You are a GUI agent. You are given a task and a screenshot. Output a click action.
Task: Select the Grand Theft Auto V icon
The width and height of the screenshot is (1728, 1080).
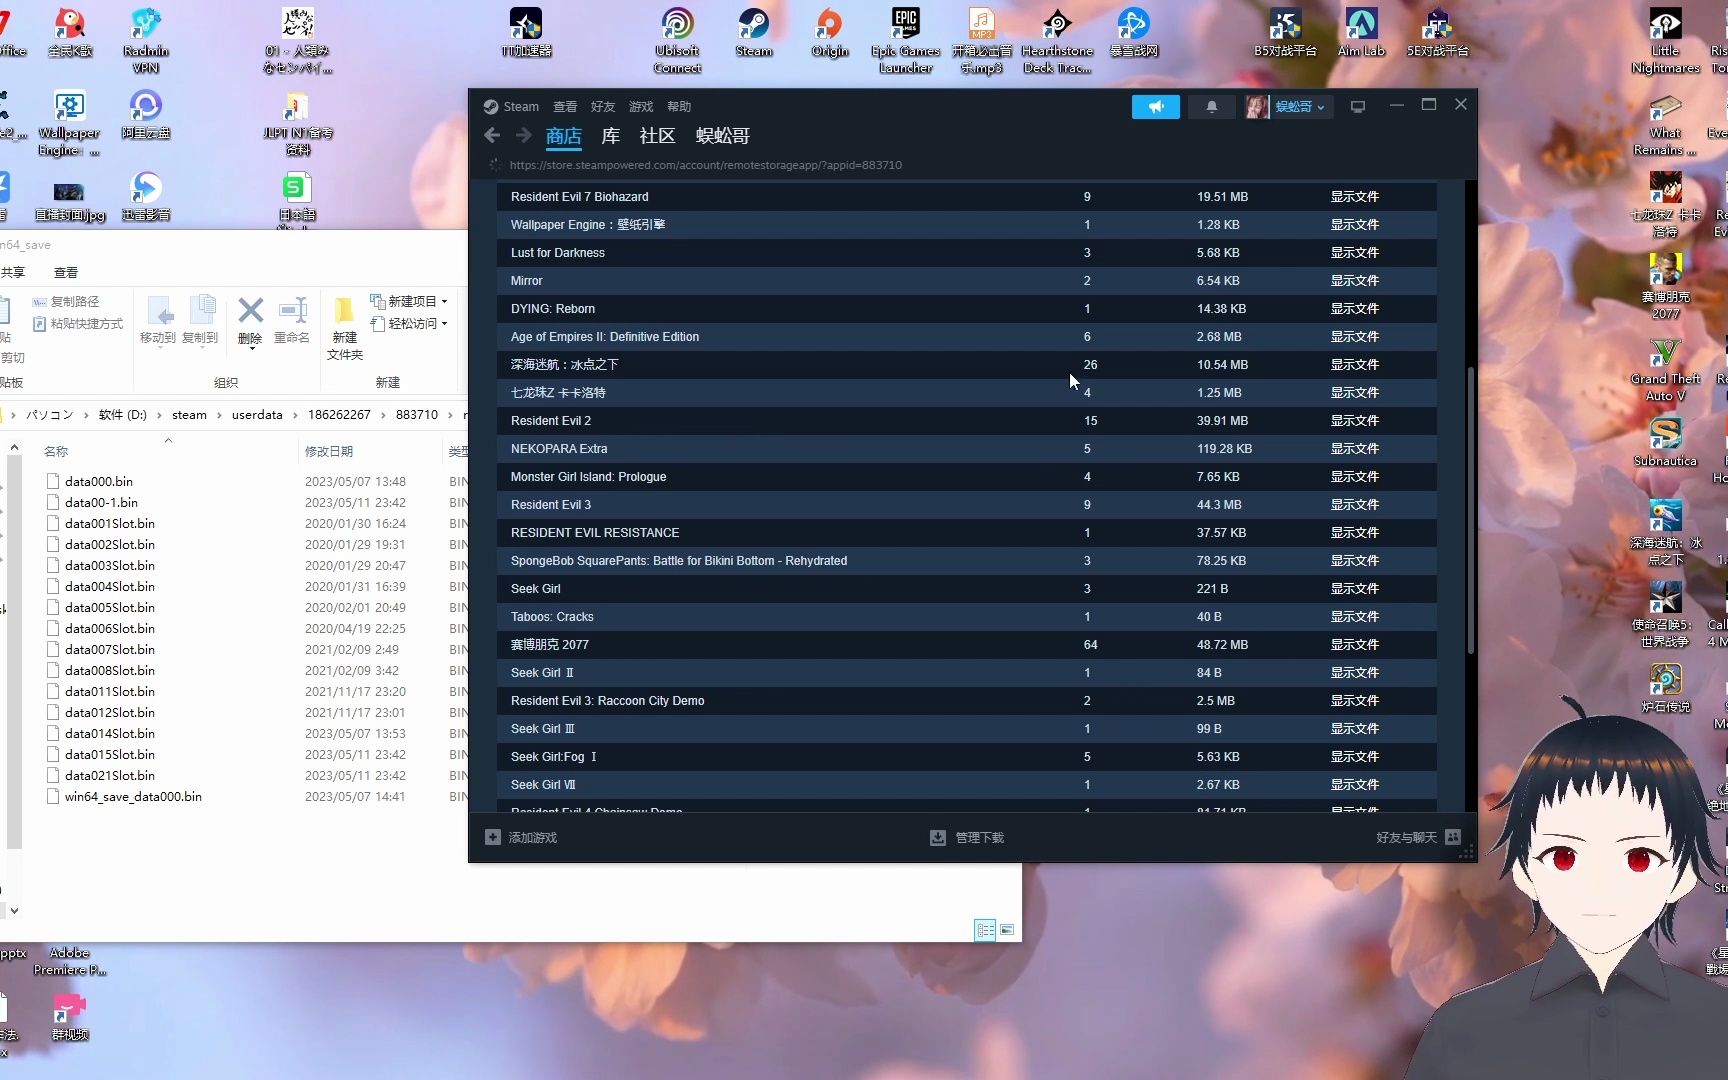click(1665, 370)
